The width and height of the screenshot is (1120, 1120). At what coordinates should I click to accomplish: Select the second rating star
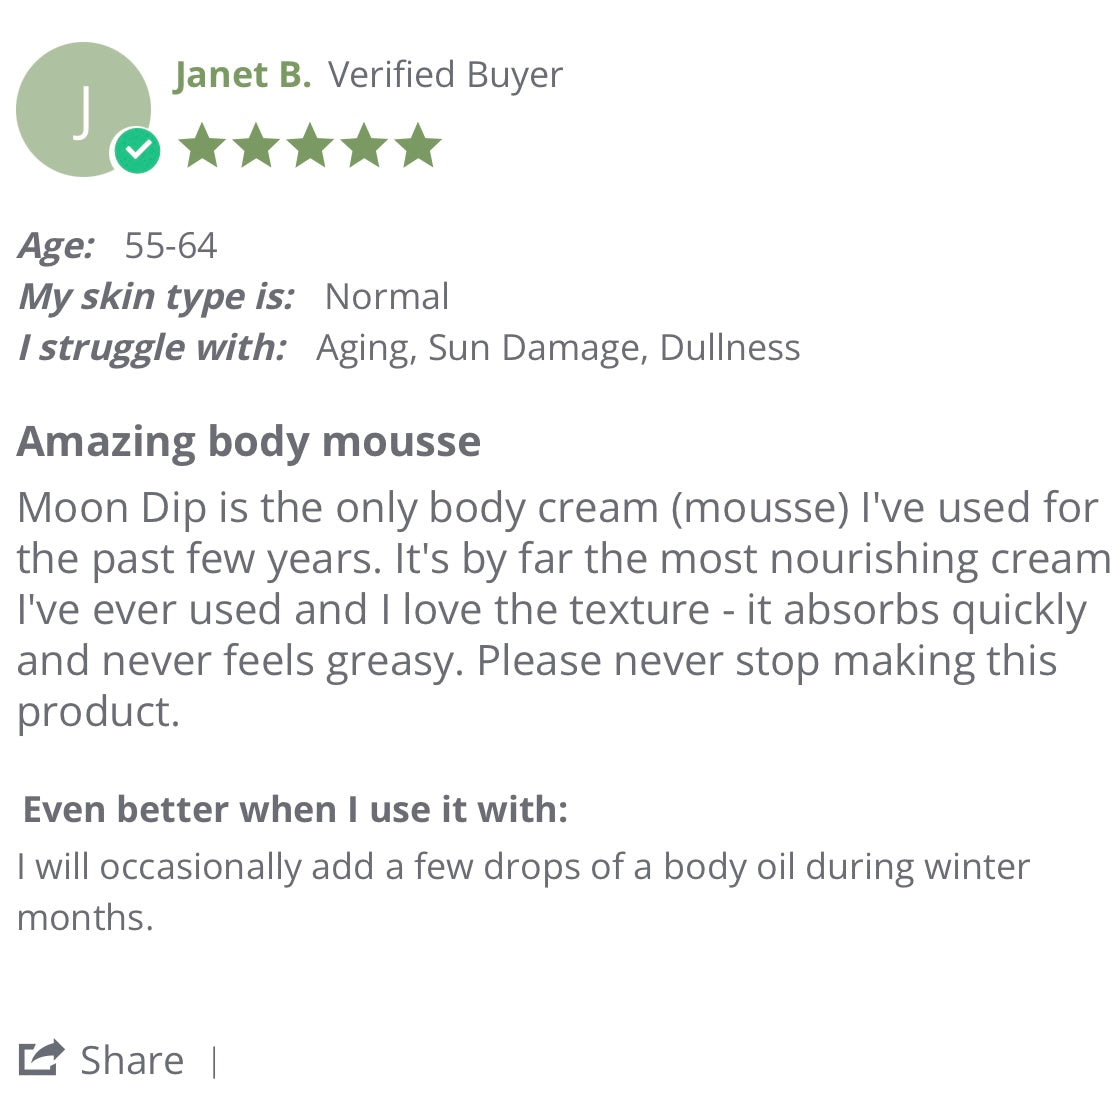257,146
